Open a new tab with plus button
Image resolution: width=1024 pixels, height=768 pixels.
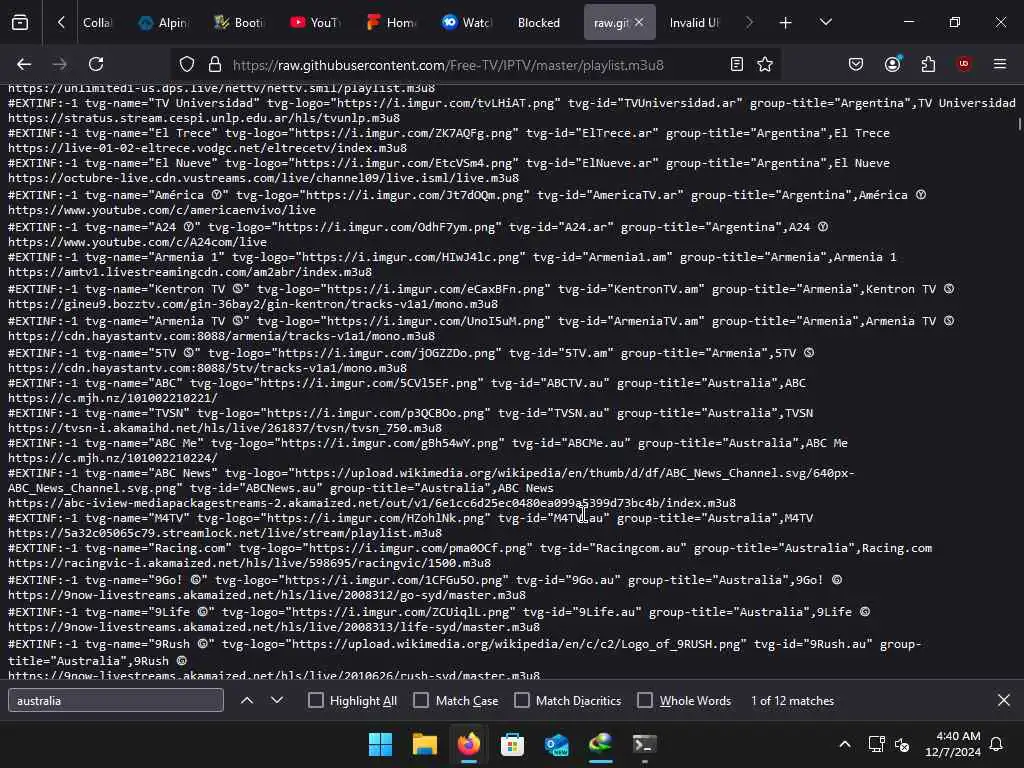pyautogui.click(x=786, y=23)
